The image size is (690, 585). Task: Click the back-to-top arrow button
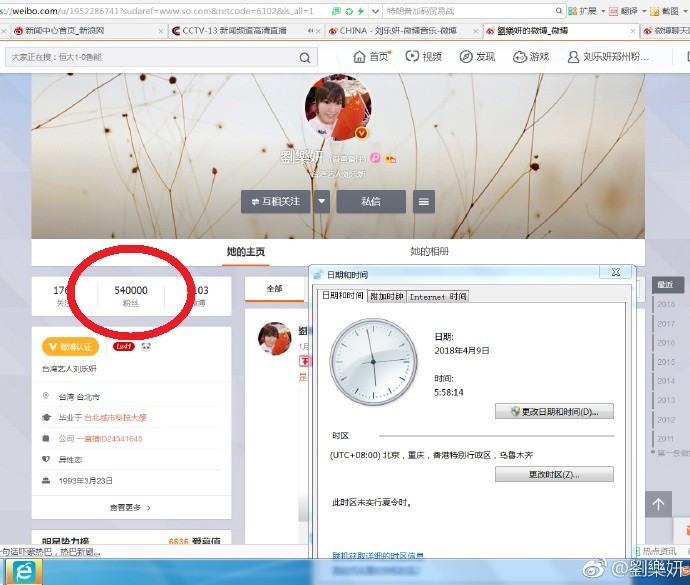[x=659, y=505]
